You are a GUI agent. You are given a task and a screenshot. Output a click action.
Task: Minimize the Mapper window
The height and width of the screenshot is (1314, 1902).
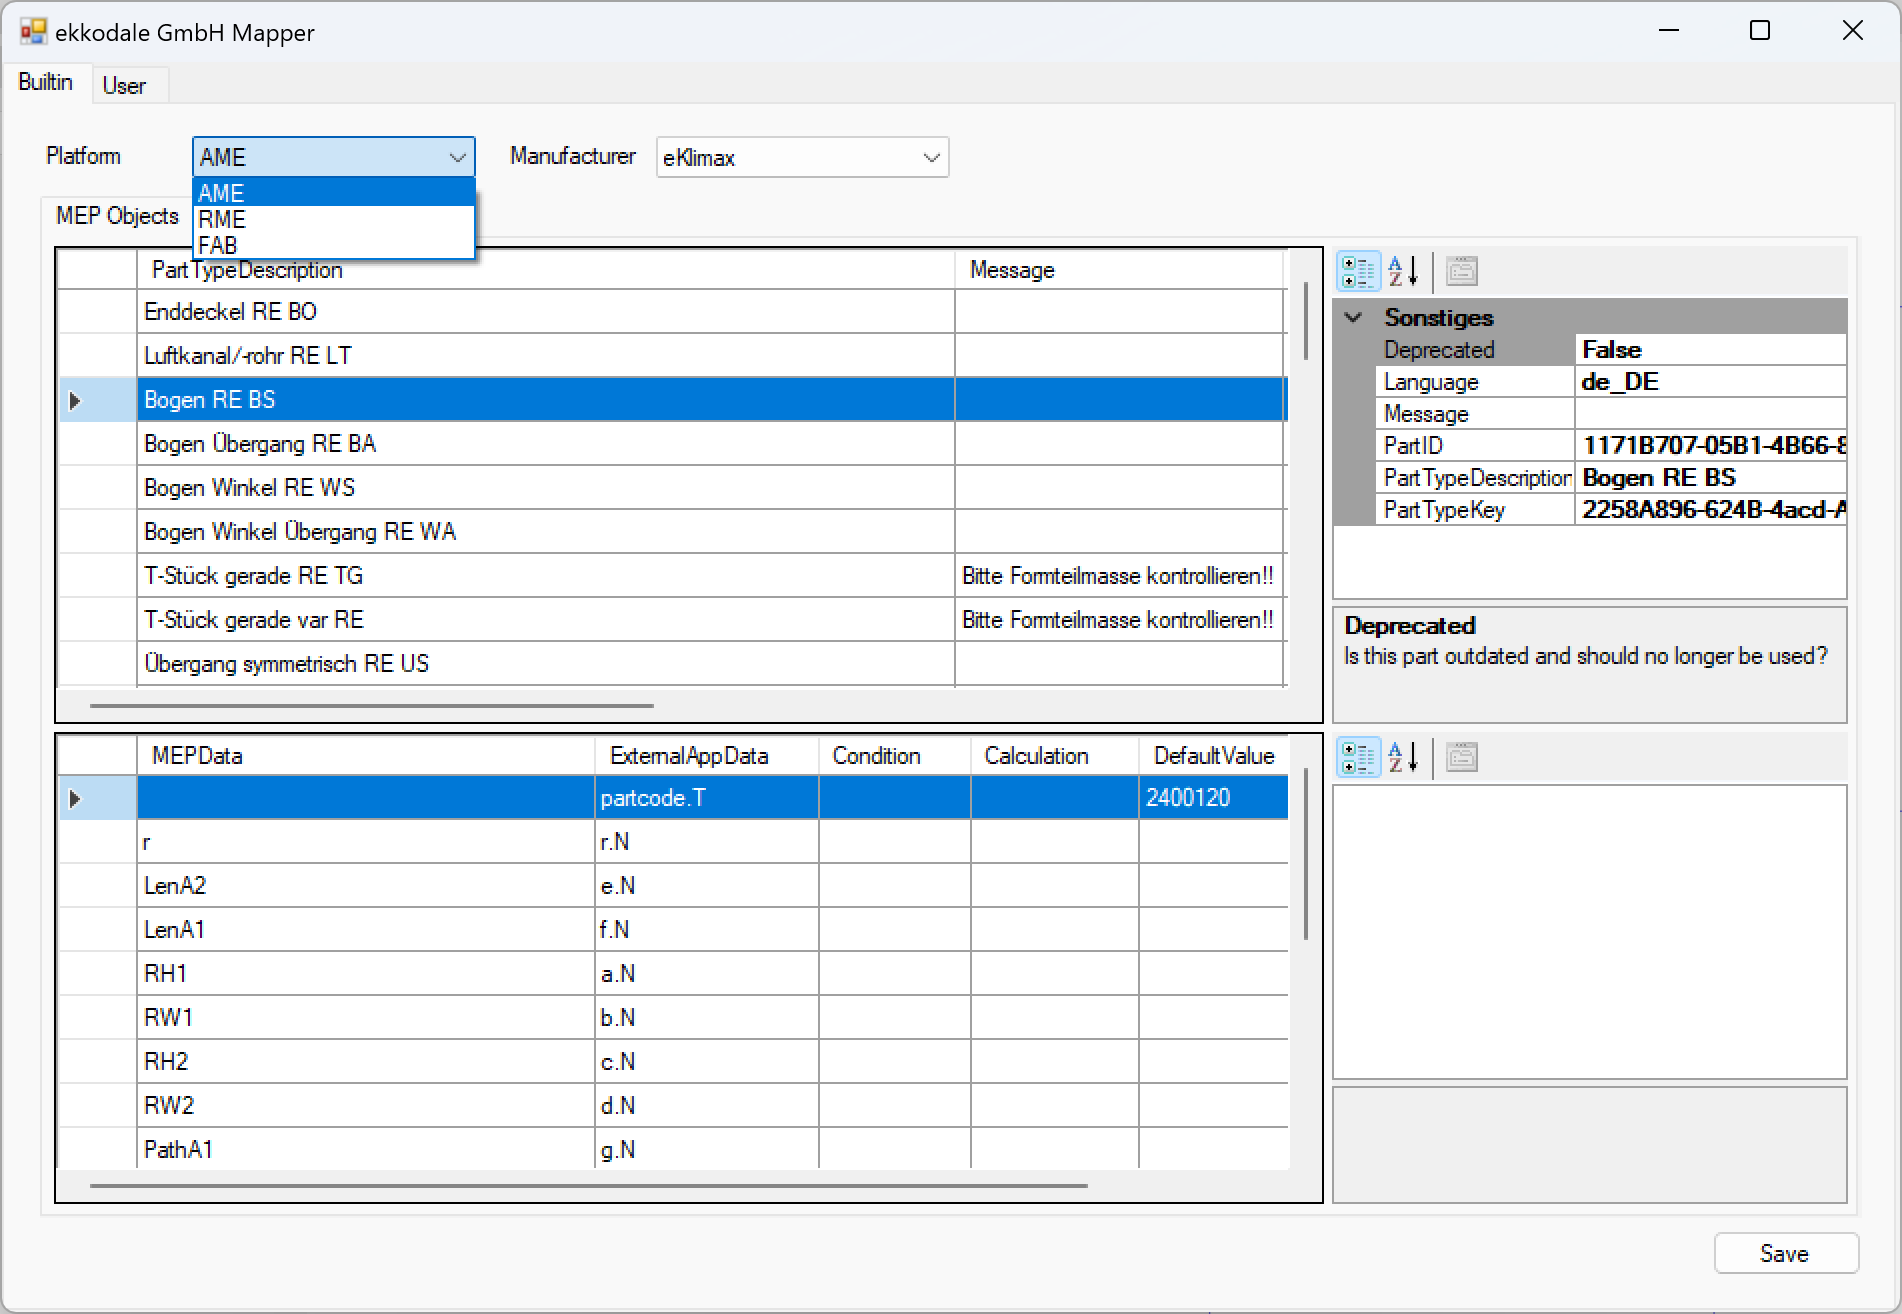[x=1668, y=31]
